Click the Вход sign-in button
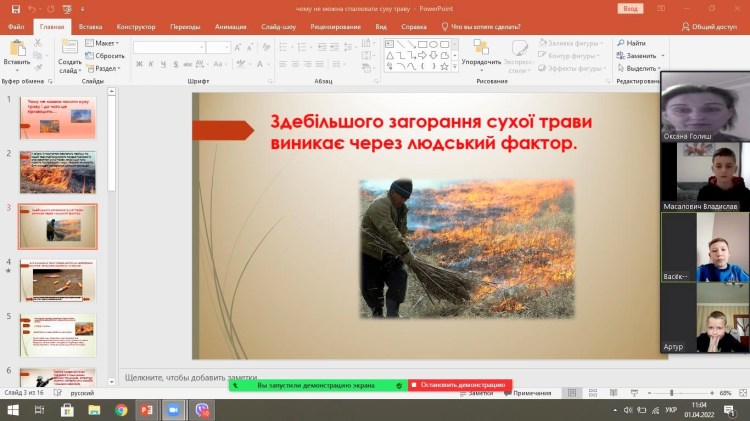This screenshot has height=421, width=750. point(632,8)
